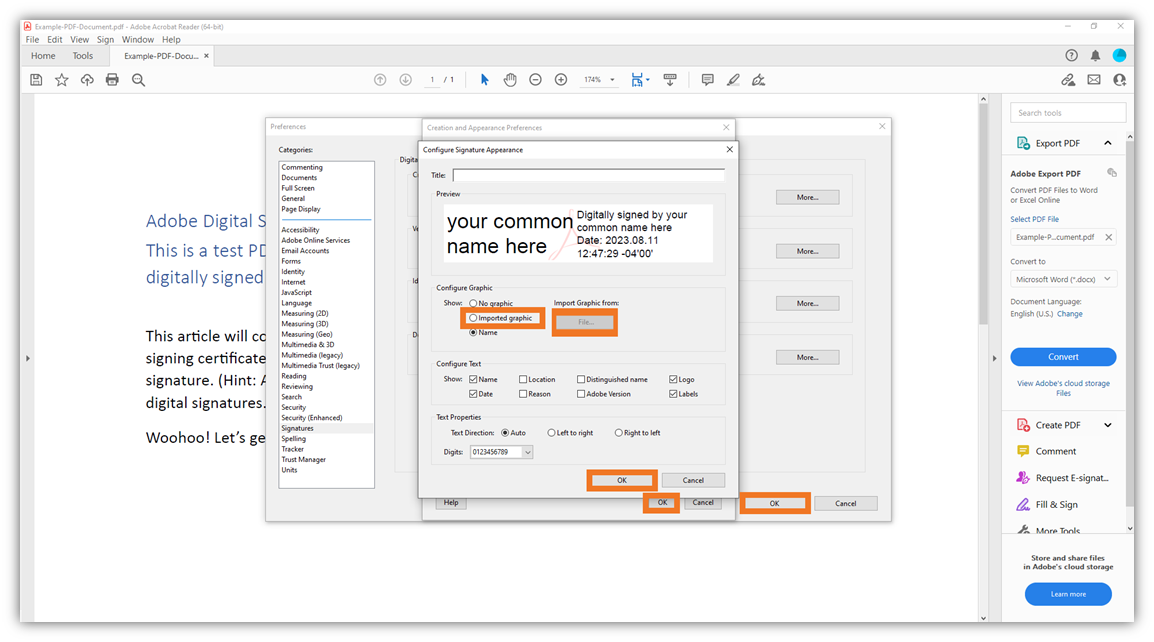1154x642 pixels.
Task: Open Request E-signatures tool
Action: [x=1072, y=478]
